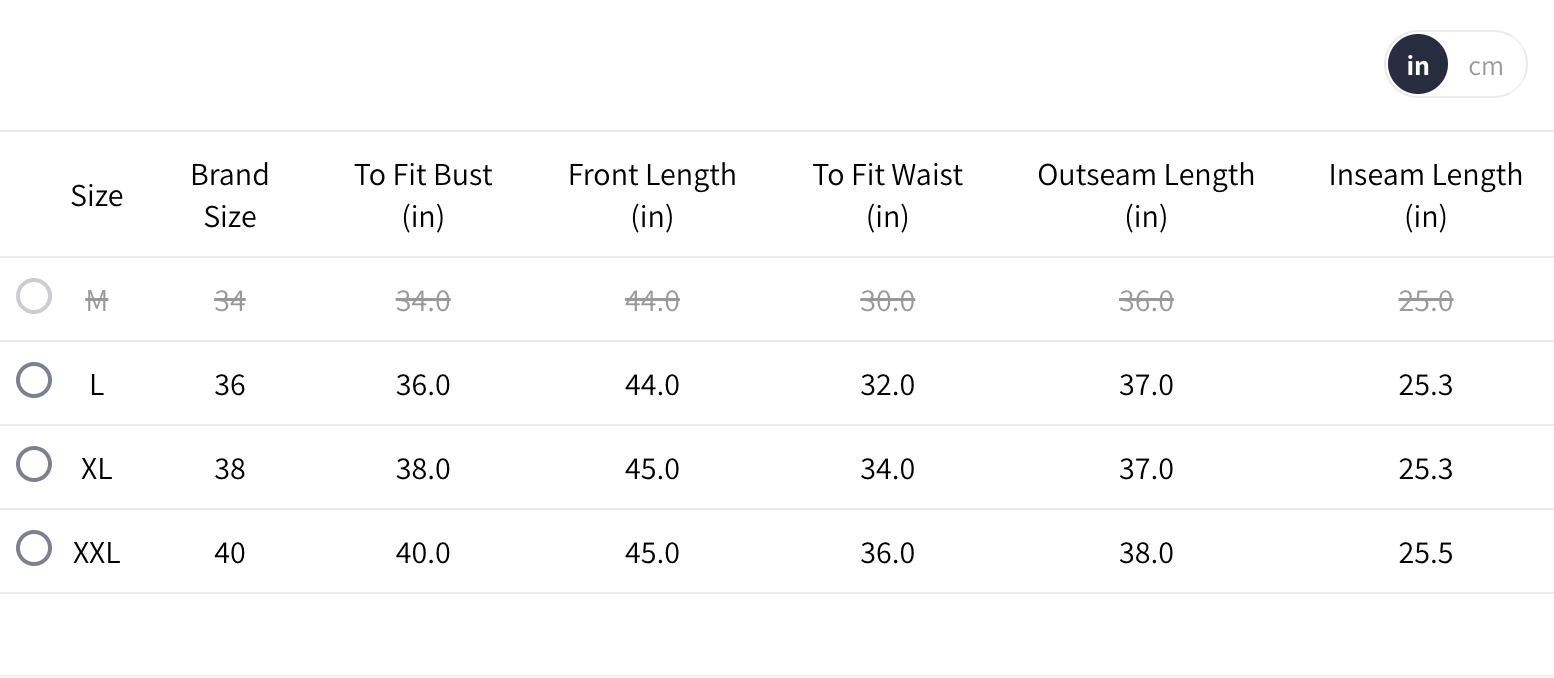Click the Brand Size column header
This screenshot has height=678, width=1554.
pos(229,195)
